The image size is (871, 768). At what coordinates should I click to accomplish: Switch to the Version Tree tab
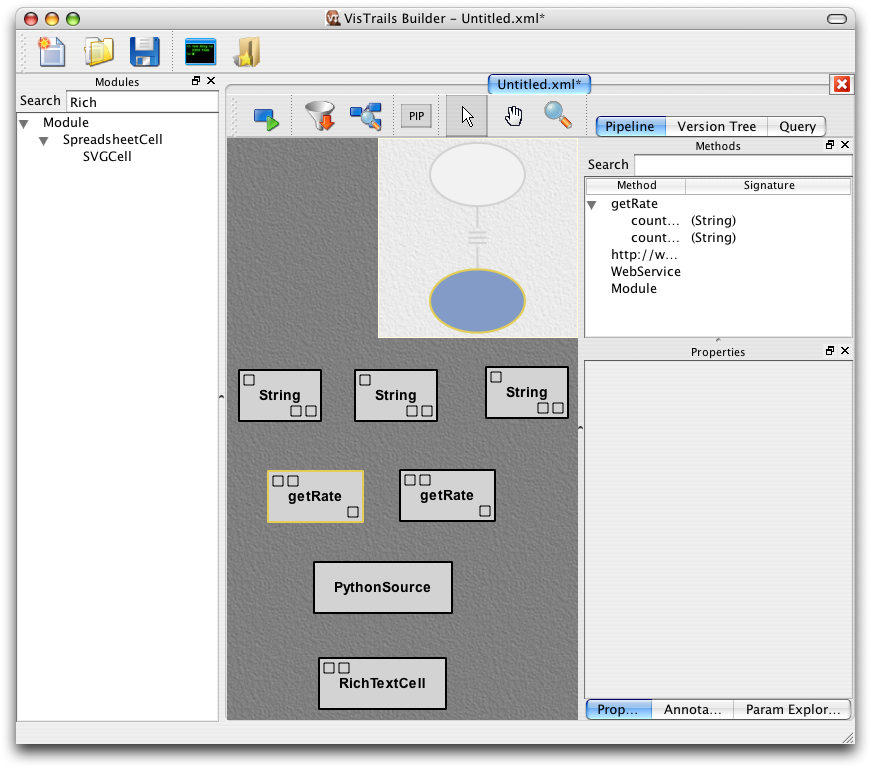pyautogui.click(x=716, y=126)
